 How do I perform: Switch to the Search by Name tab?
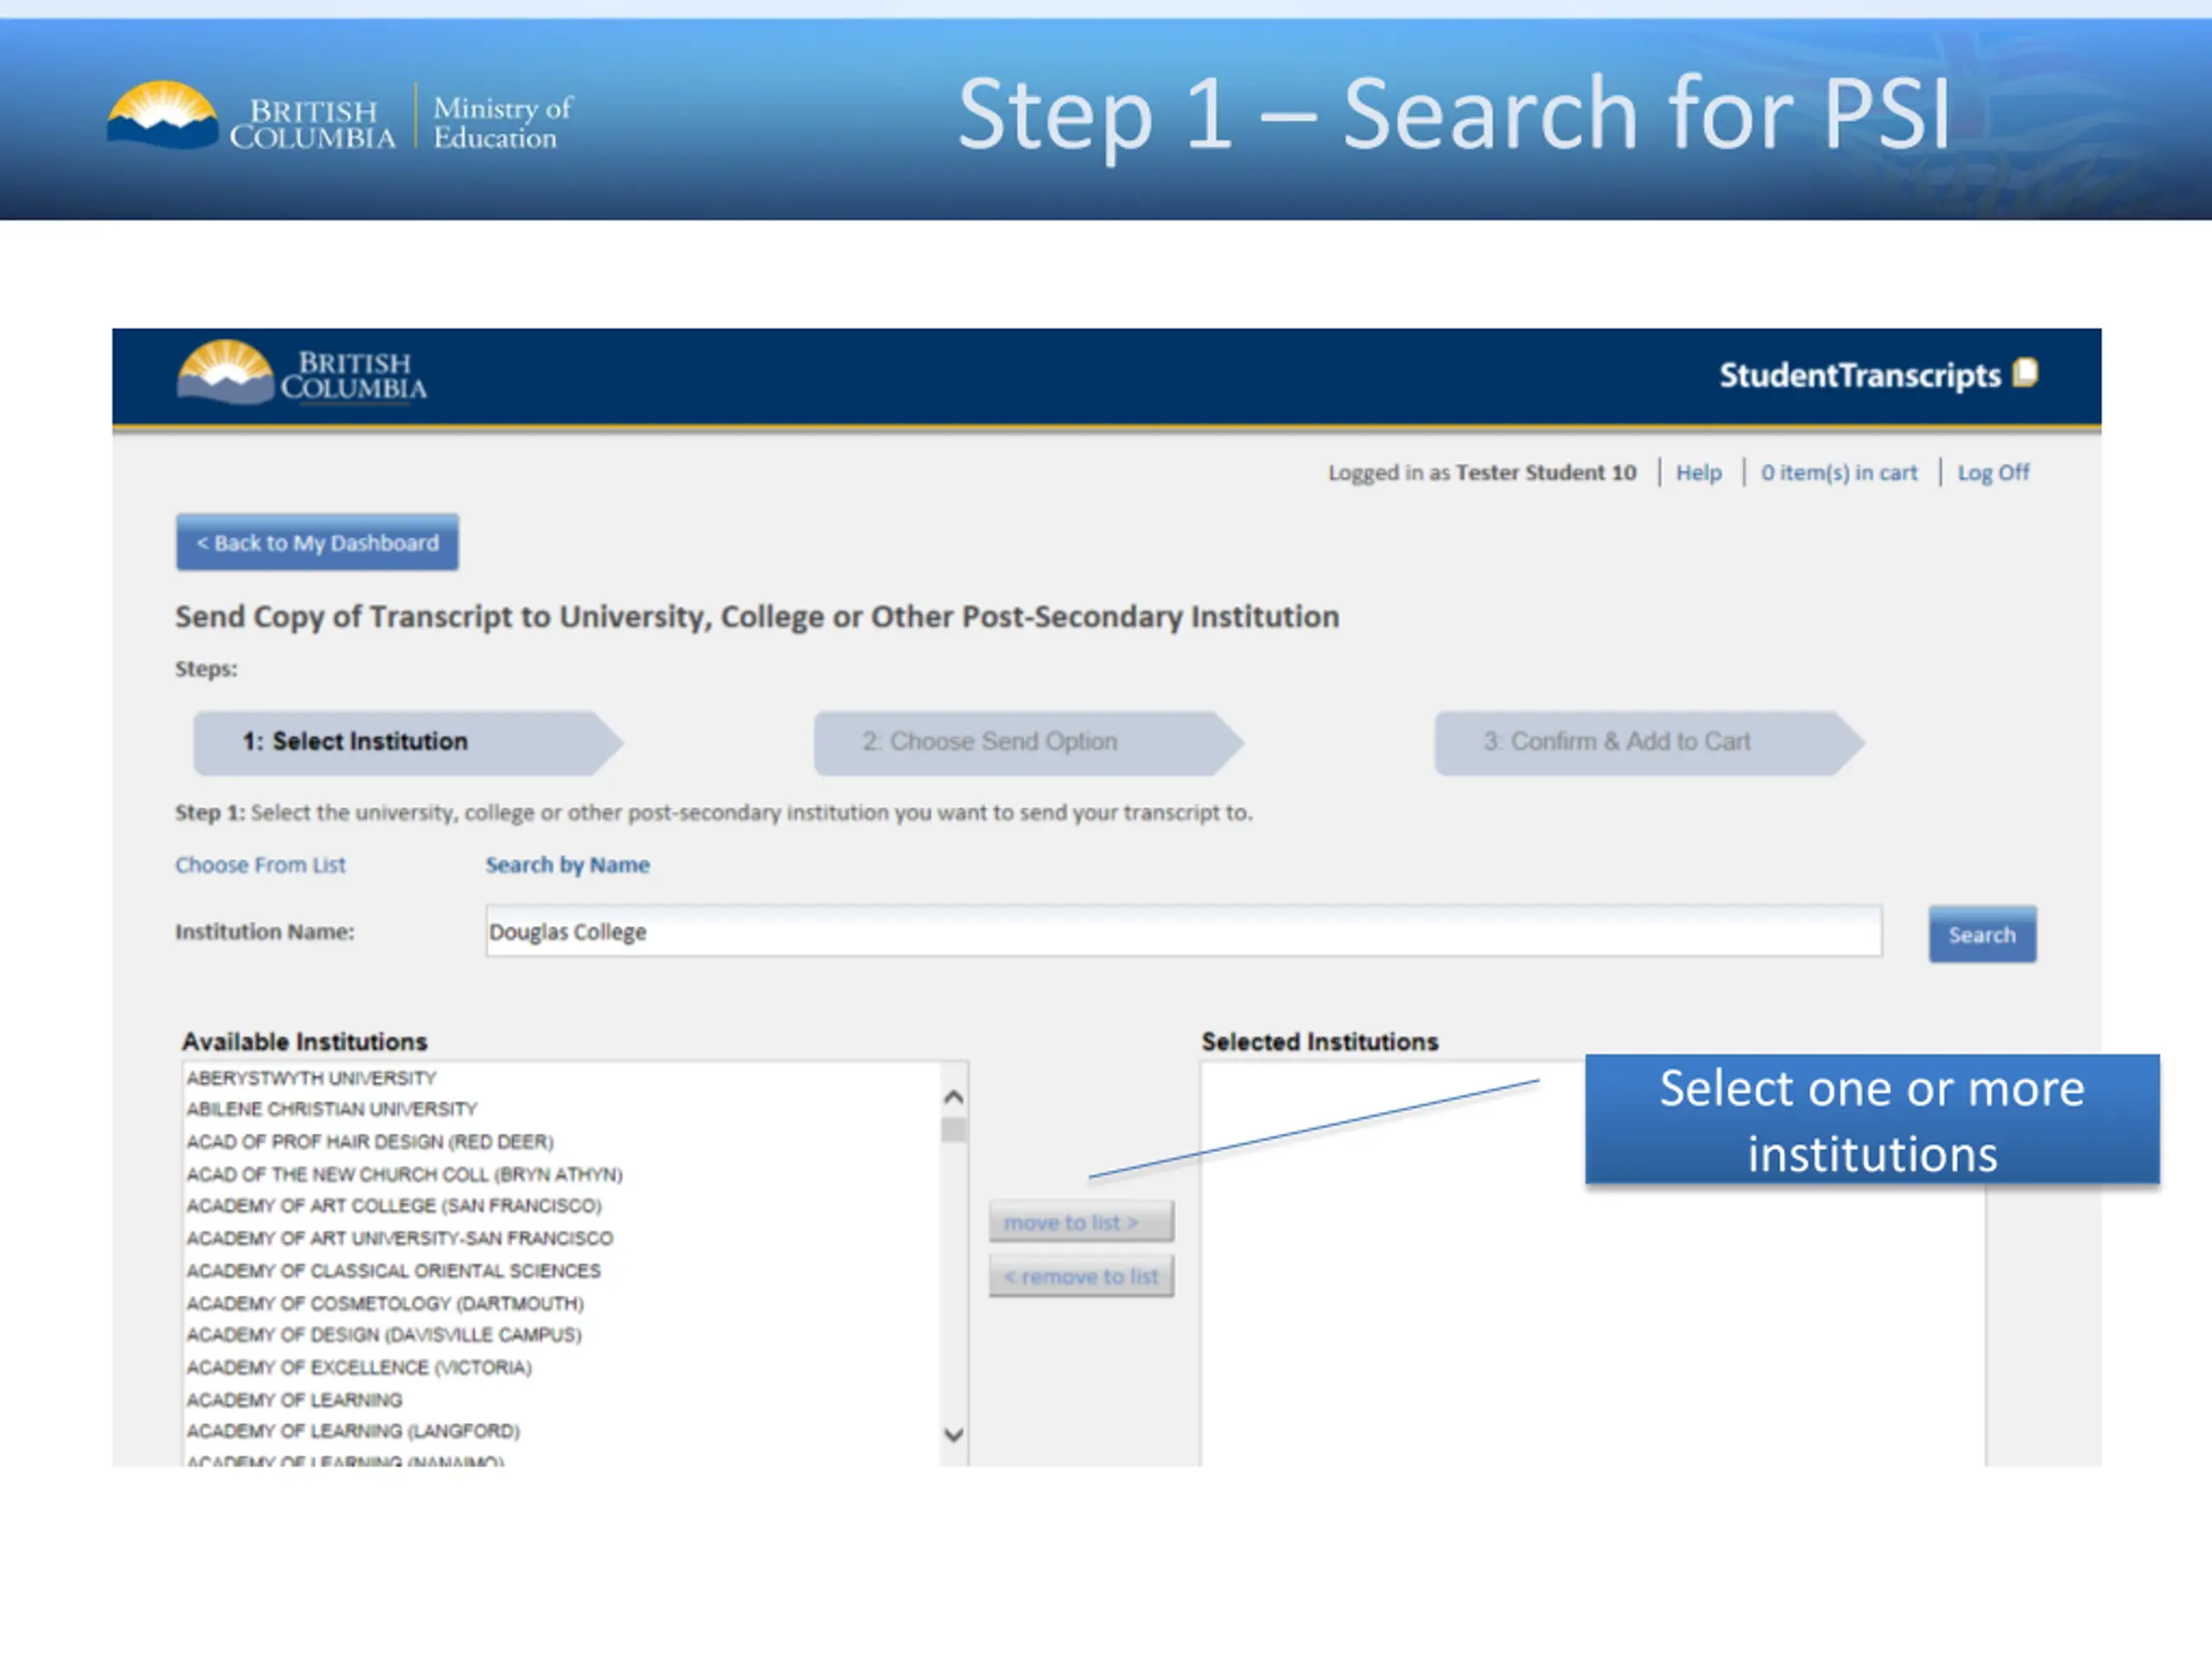[x=567, y=864]
